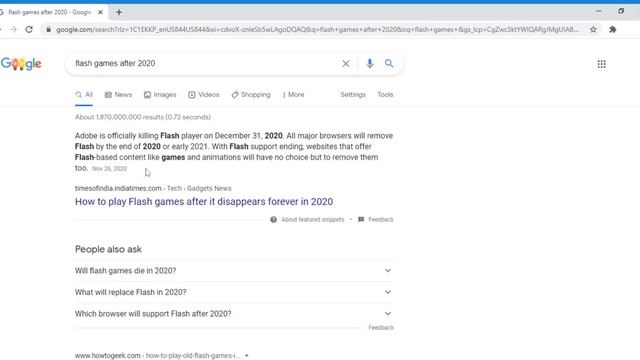Clear the search box text
The image size is (640, 360).
346,63
